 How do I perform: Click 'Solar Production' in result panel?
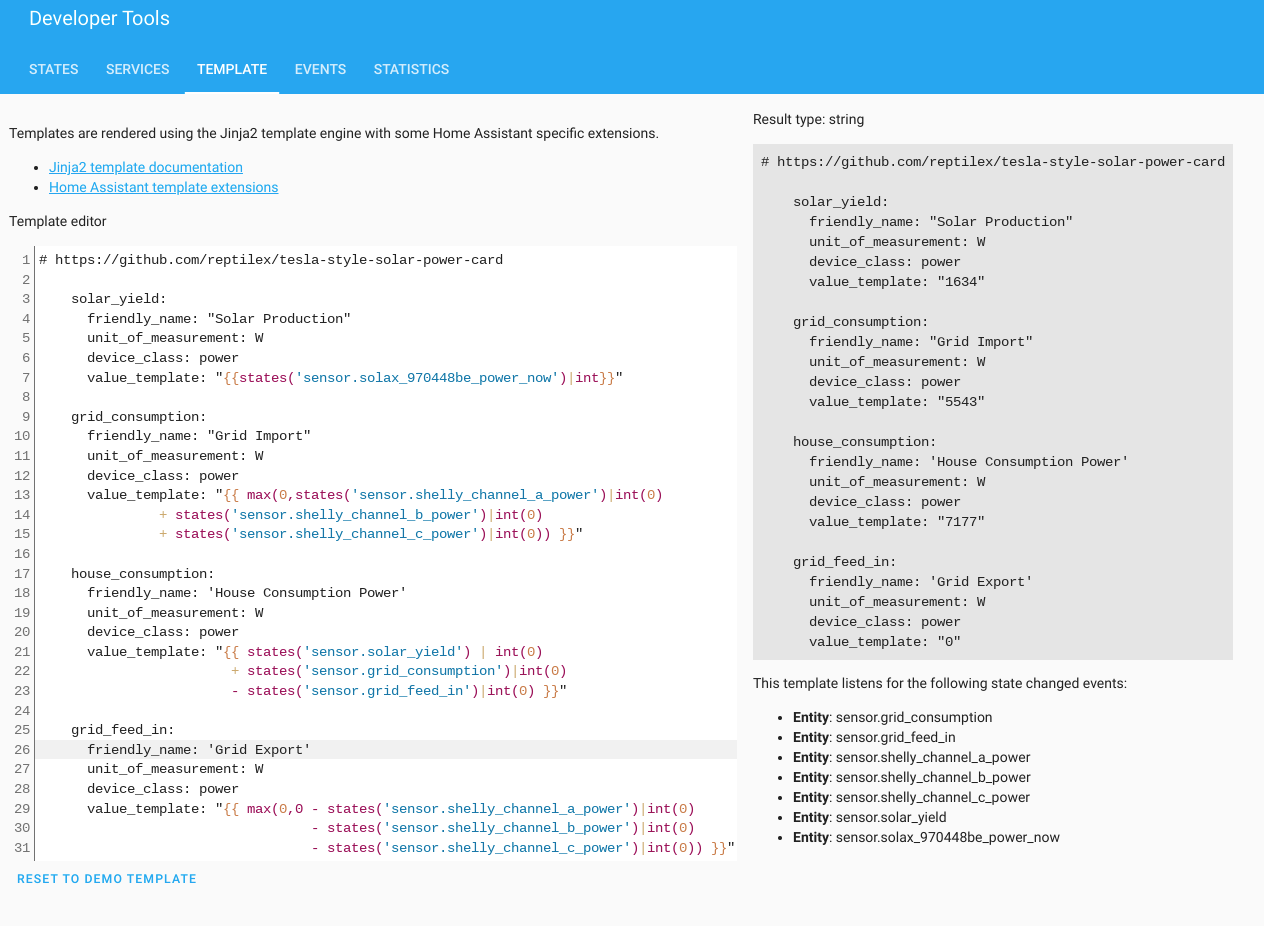click(1001, 222)
